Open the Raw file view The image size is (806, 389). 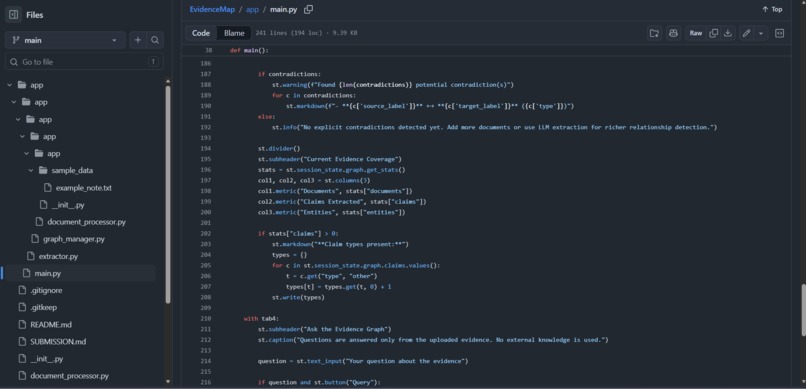pyautogui.click(x=695, y=33)
